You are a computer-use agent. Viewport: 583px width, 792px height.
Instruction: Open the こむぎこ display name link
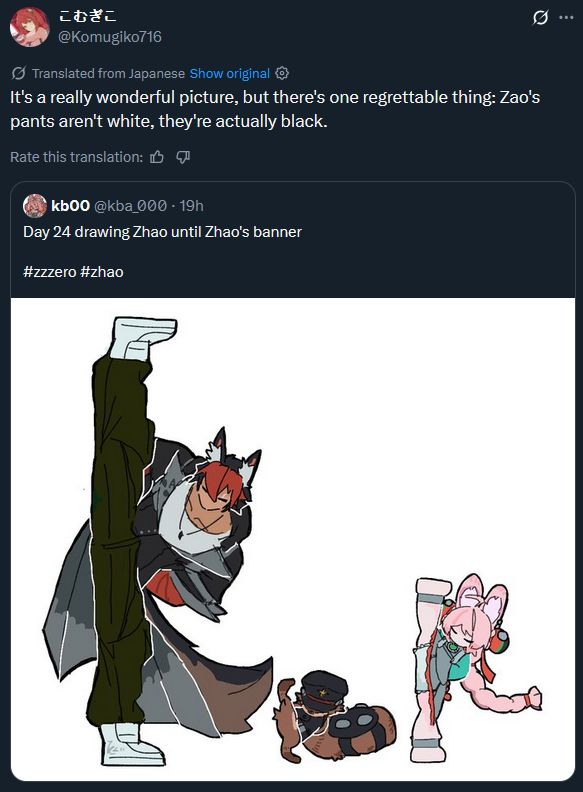click(x=88, y=16)
